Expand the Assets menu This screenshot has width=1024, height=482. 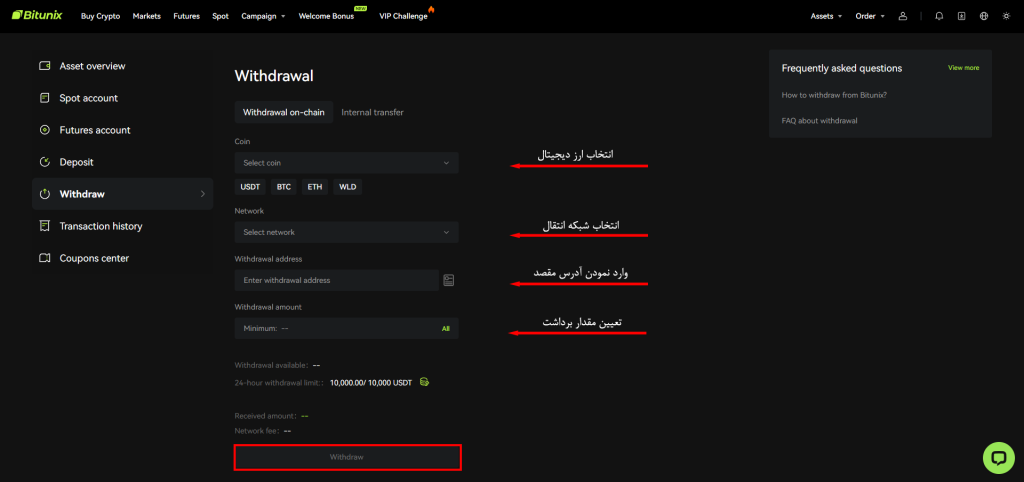pos(826,16)
